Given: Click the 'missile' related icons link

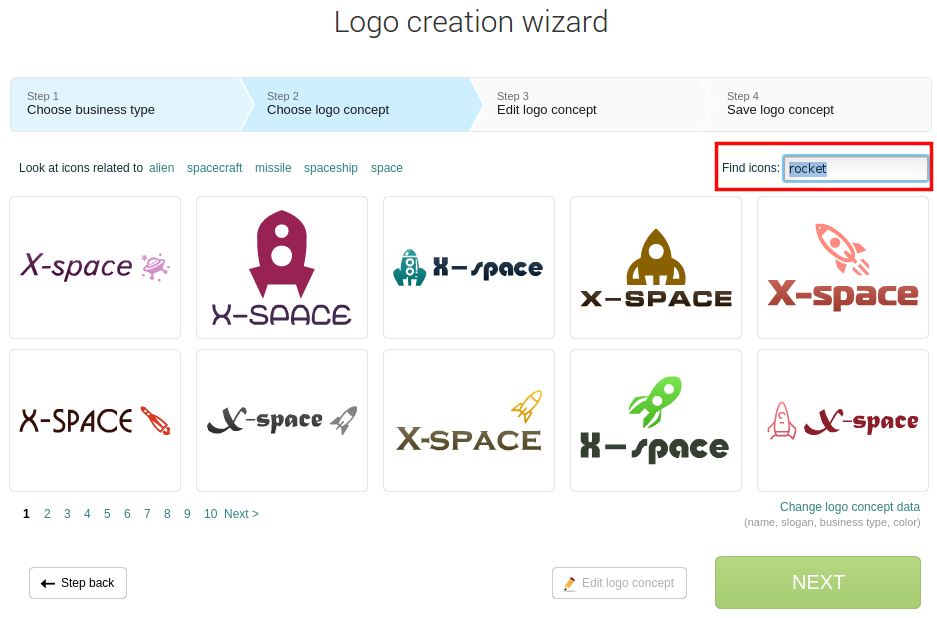Looking at the screenshot, I should click(273, 168).
